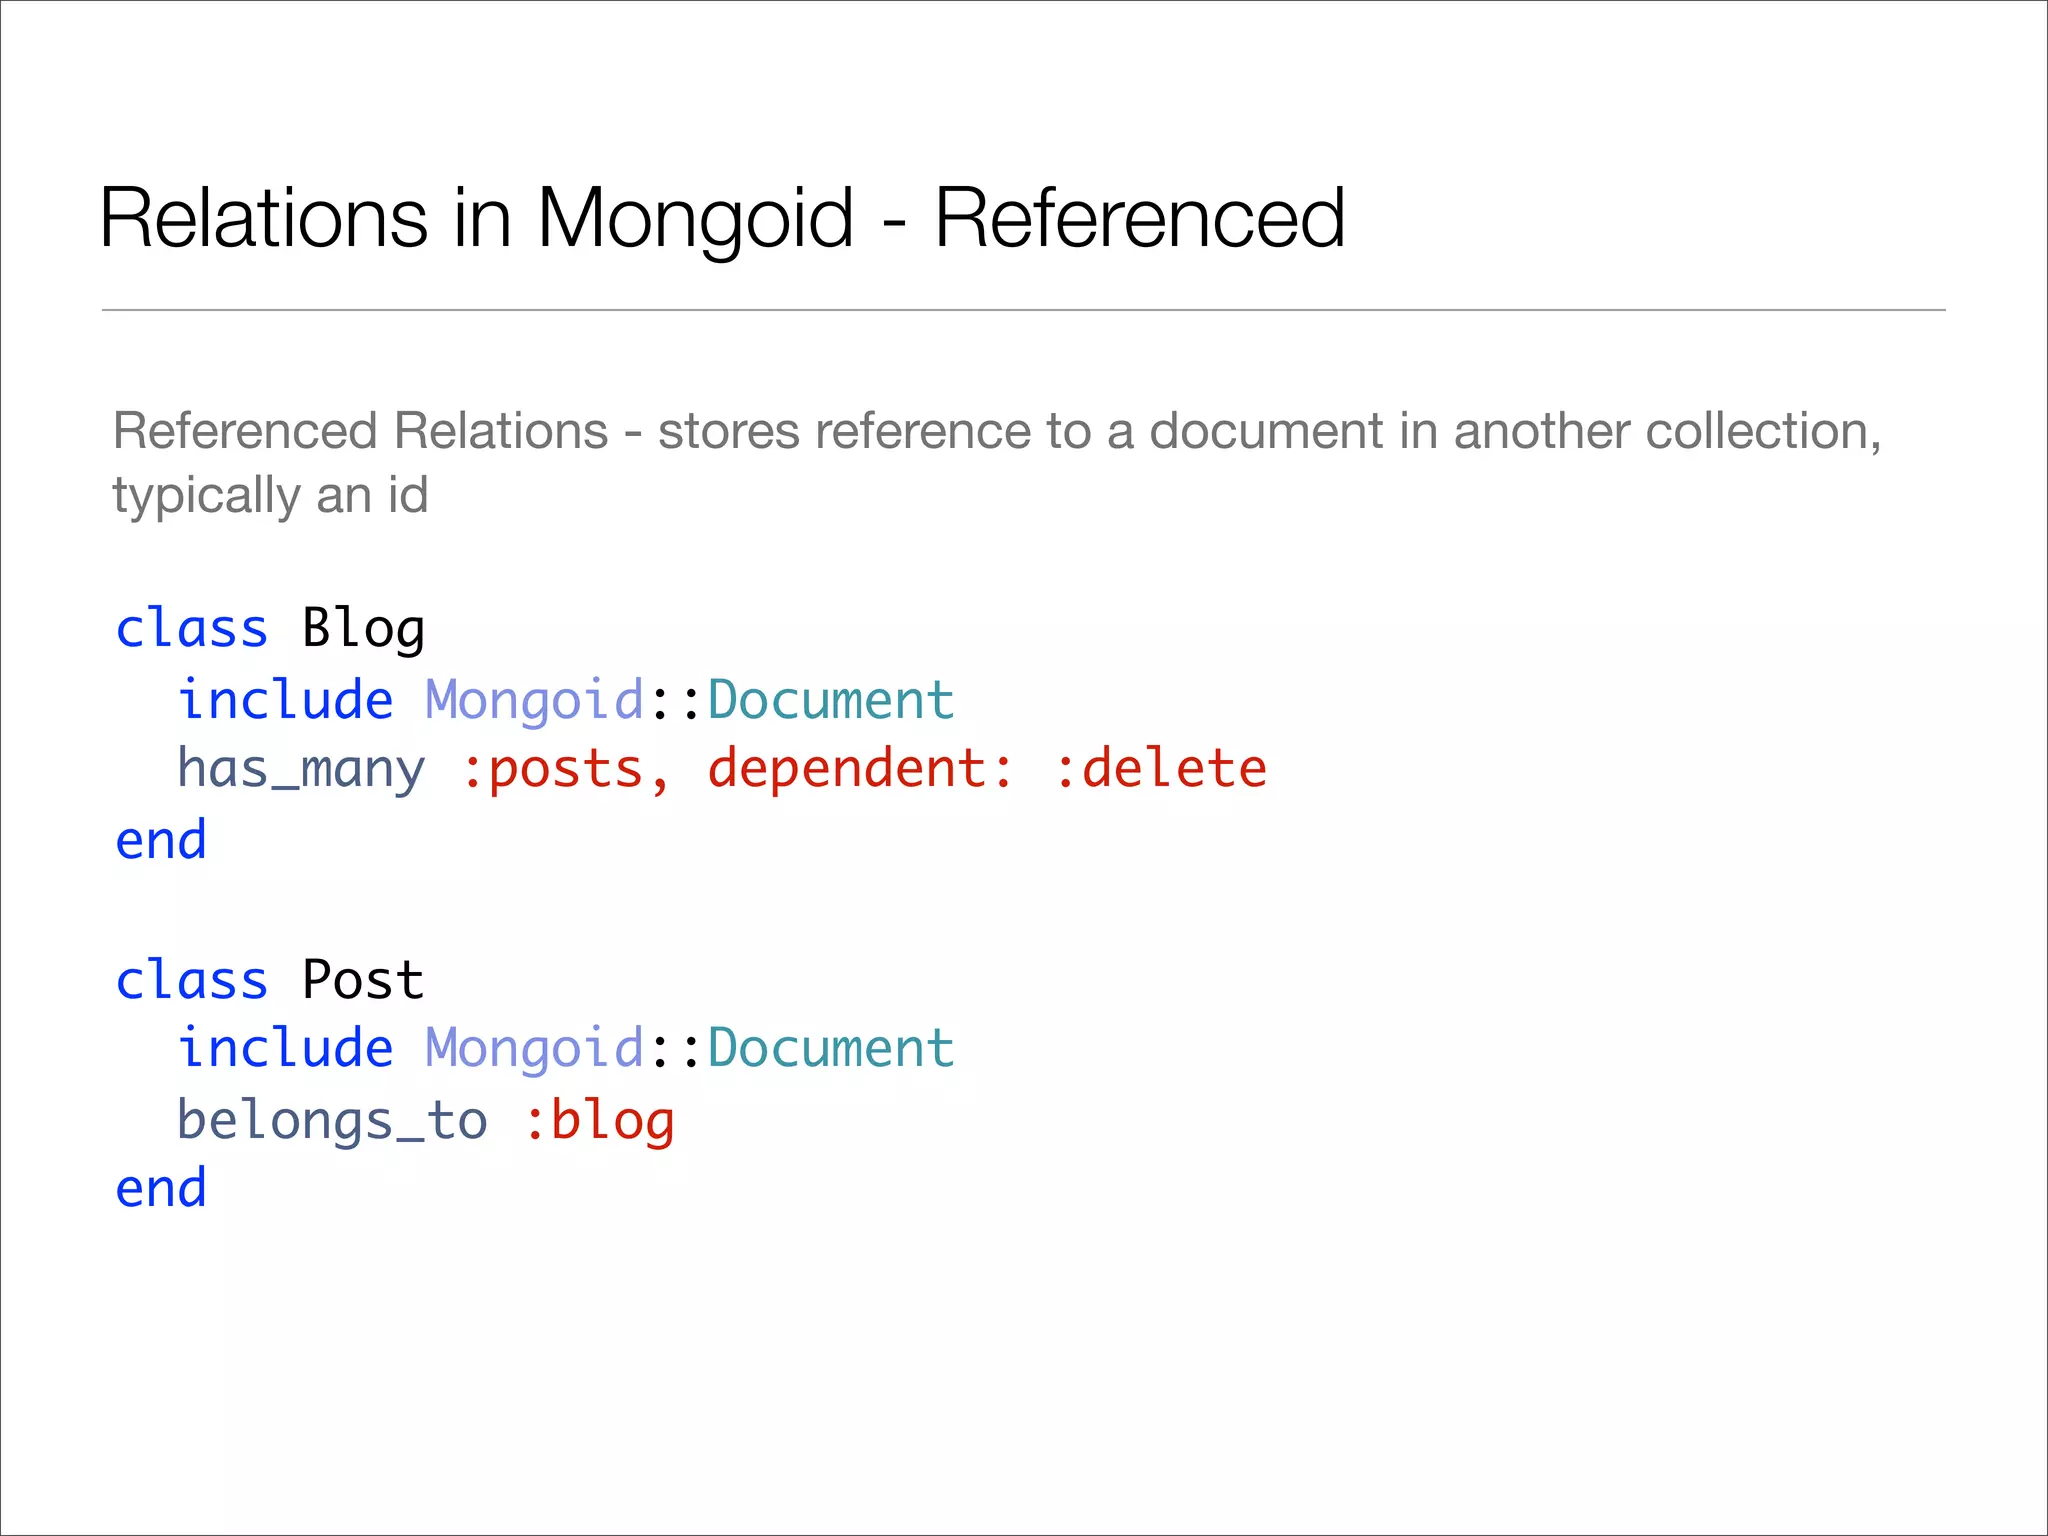Select "Mongoid" in the Blog class
2048x1536 pixels.
534,699
